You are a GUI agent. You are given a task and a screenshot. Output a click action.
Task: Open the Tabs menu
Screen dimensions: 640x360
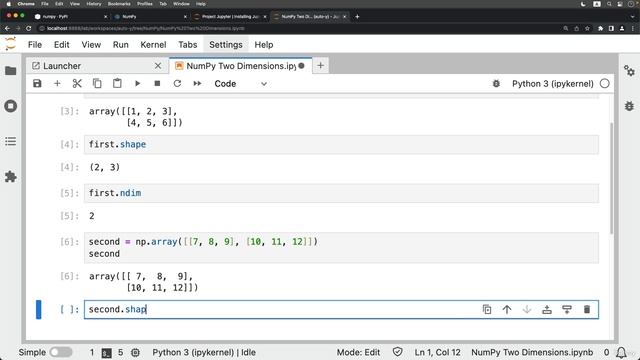[188, 45]
